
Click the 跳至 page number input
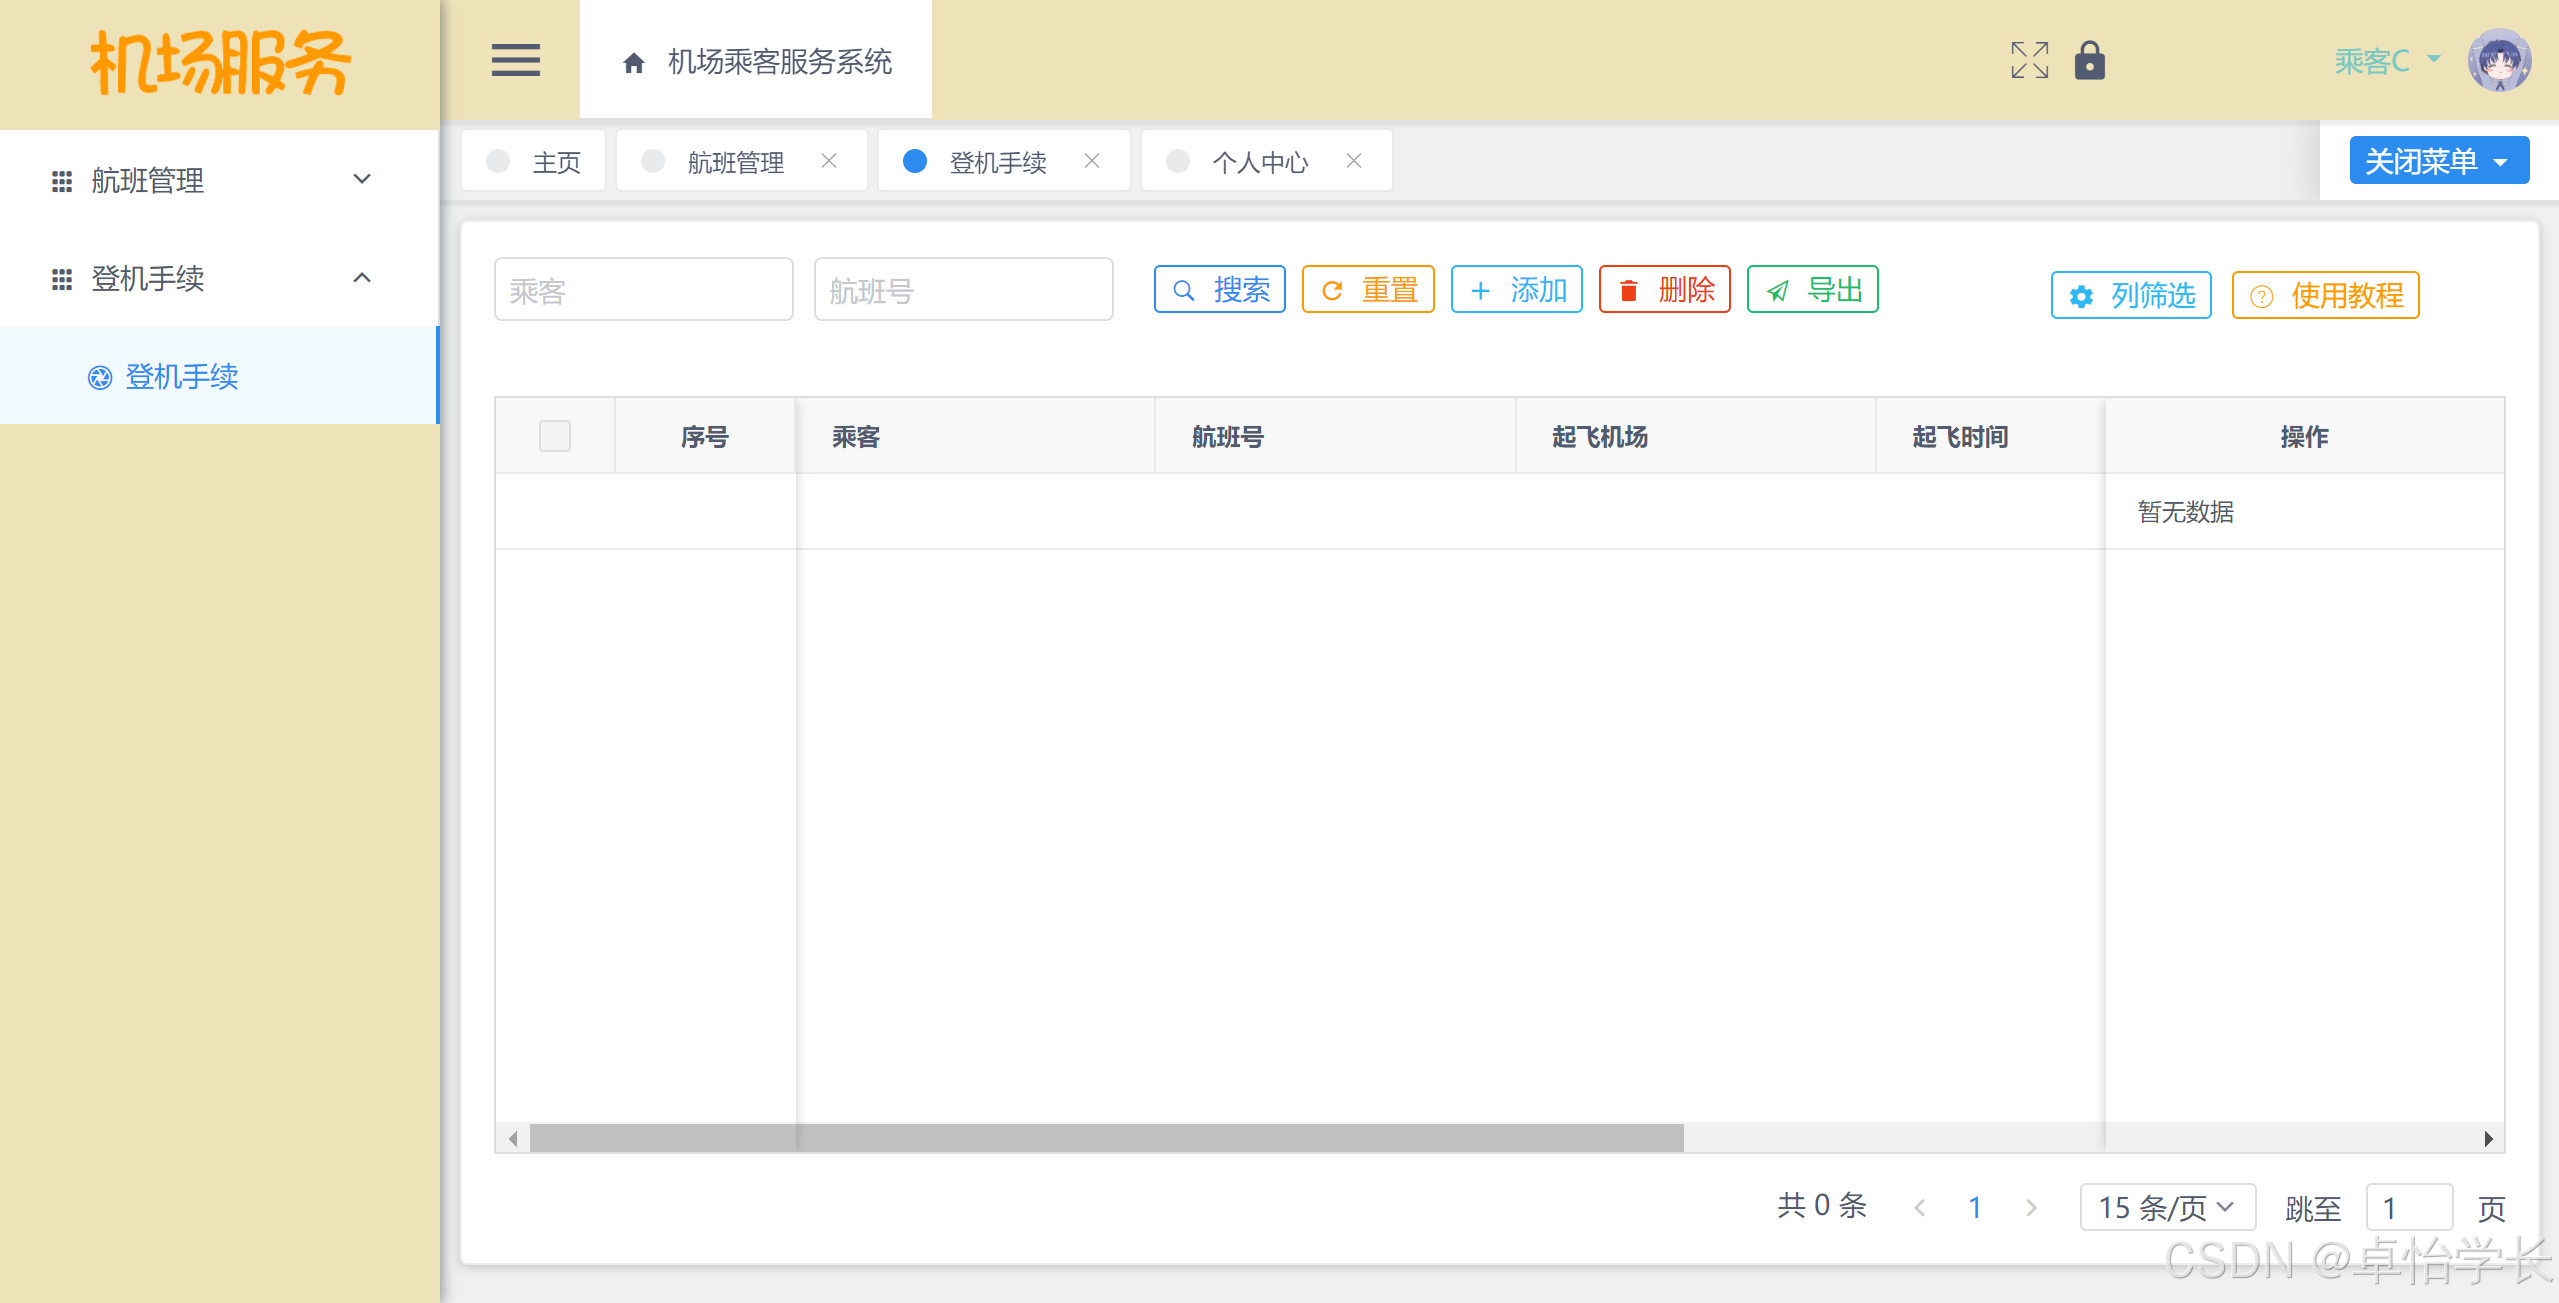click(x=2408, y=1207)
